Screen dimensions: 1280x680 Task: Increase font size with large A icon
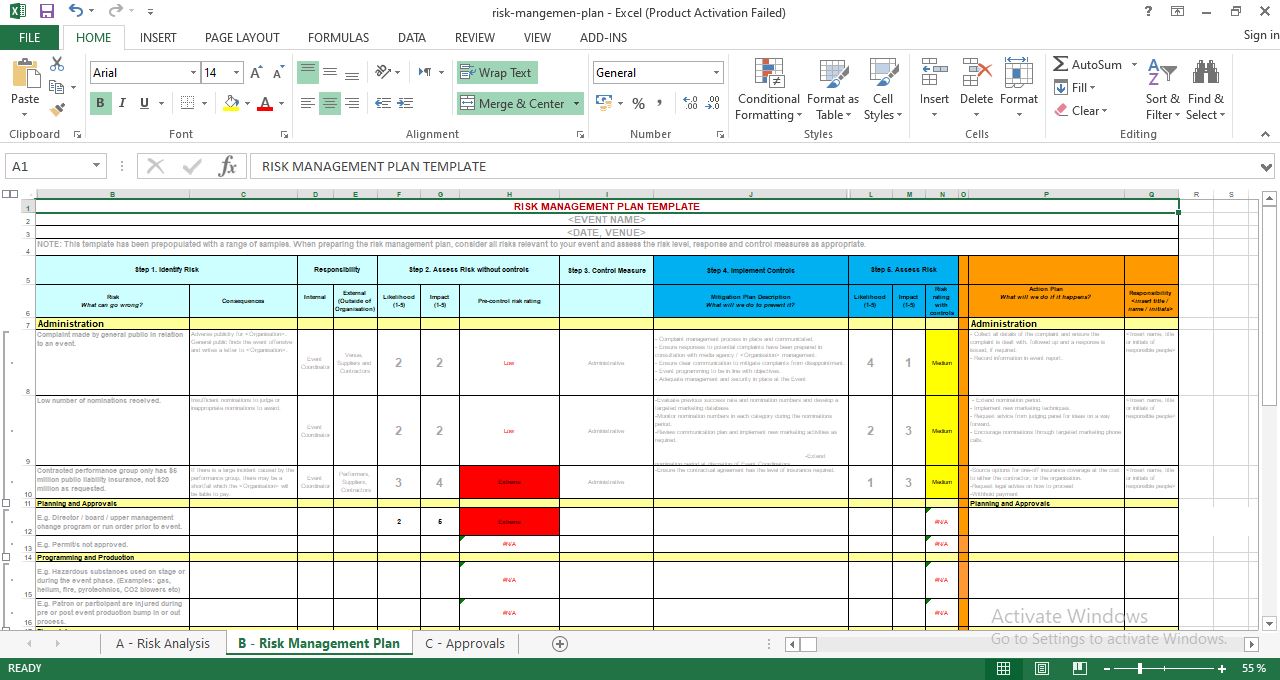click(x=256, y=72)
